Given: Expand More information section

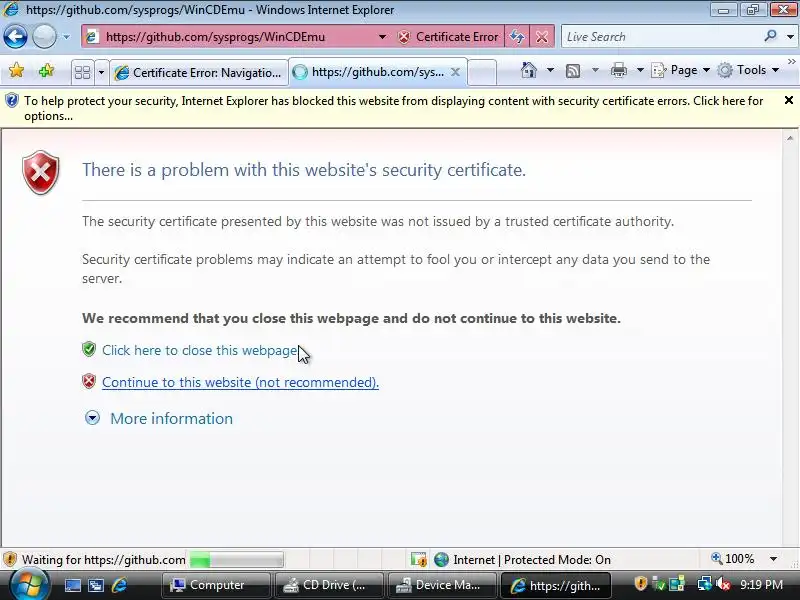Looking at the screenshot, I should point(92,418).
